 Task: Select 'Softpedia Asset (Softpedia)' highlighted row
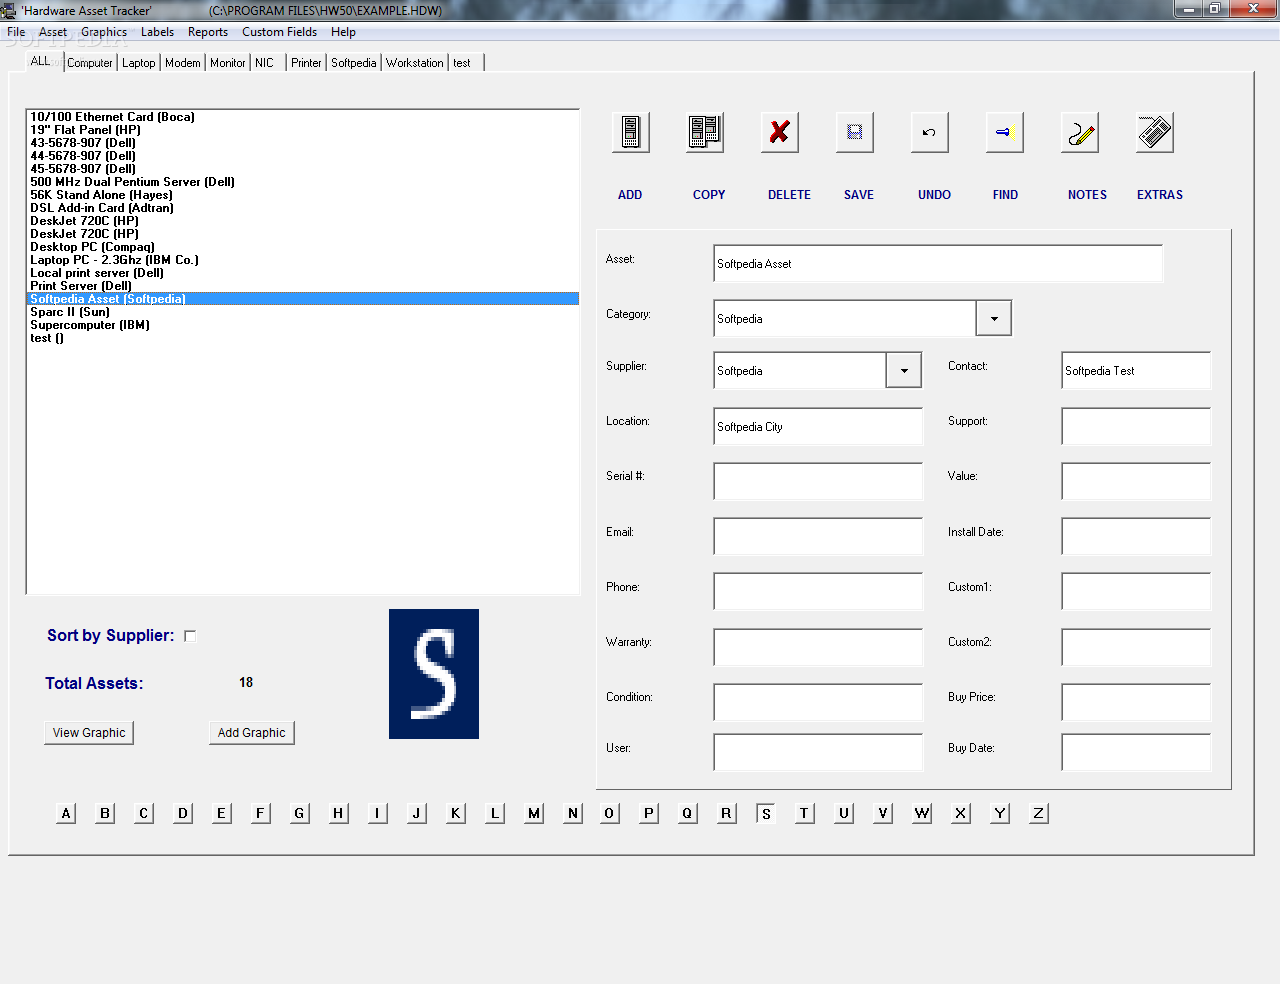(302, 299)
